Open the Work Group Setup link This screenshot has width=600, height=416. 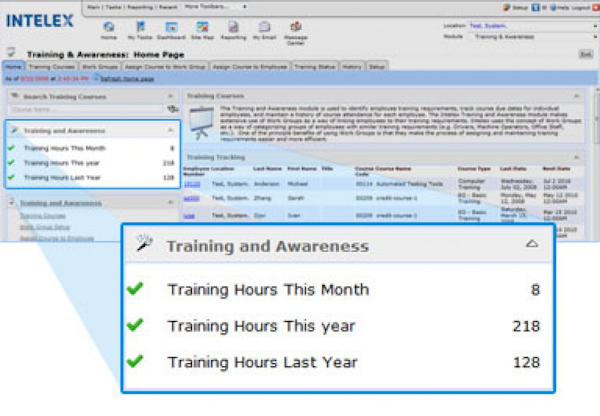coord(45,227)
